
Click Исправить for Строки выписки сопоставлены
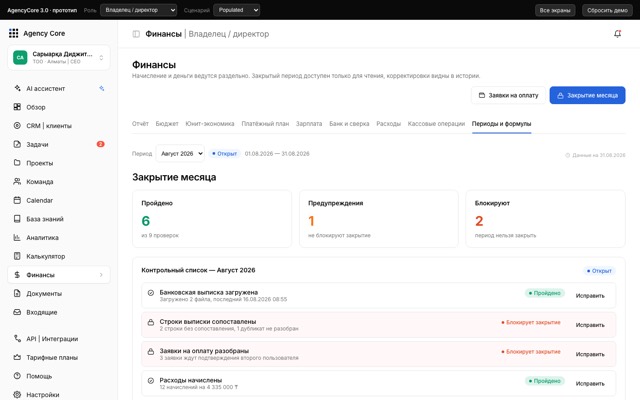coord(590,325)
